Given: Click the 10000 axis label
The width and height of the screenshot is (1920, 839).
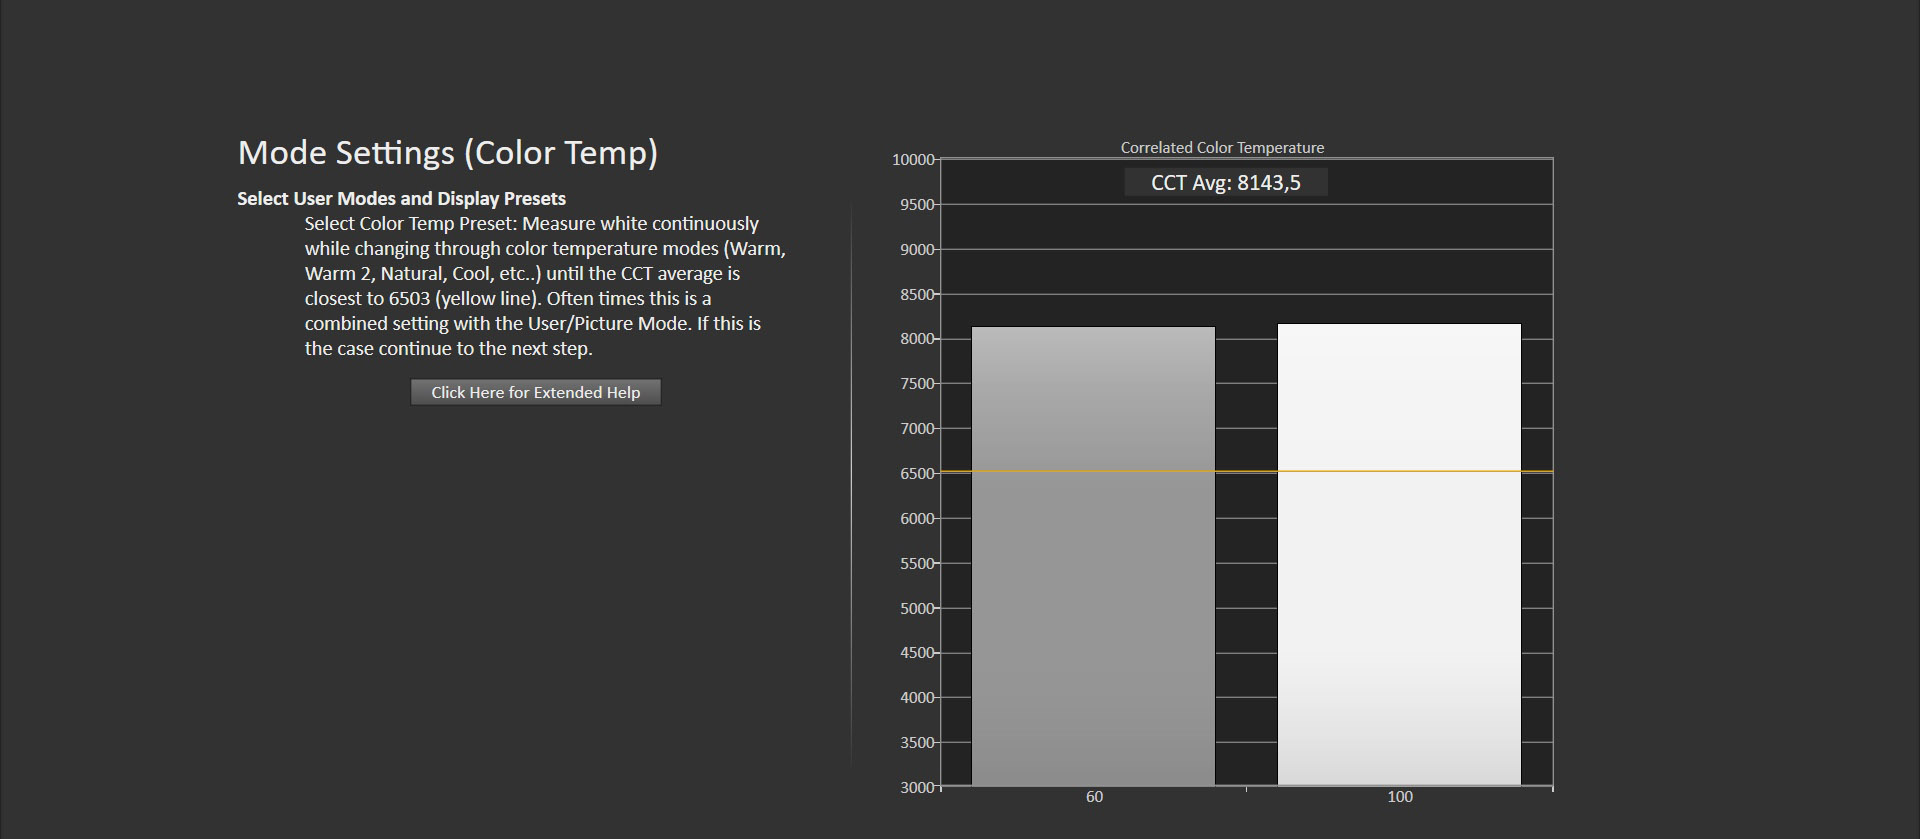Looking at the screenshot, I should 913,160.
